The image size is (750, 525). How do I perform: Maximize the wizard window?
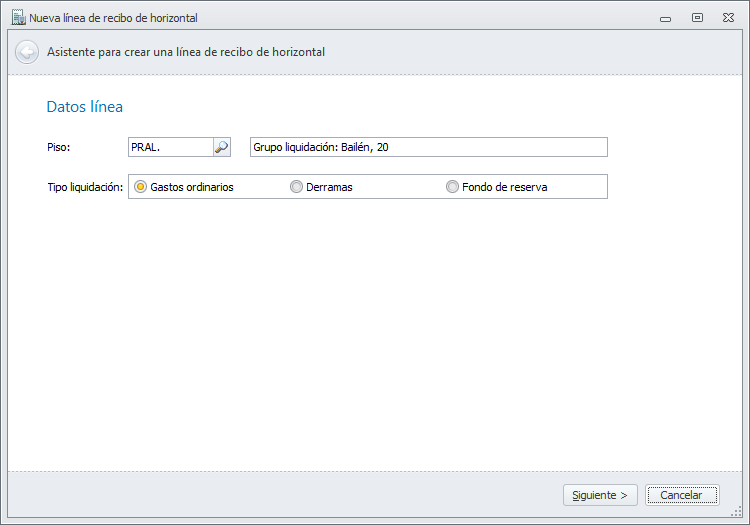[x=697, y=17]
